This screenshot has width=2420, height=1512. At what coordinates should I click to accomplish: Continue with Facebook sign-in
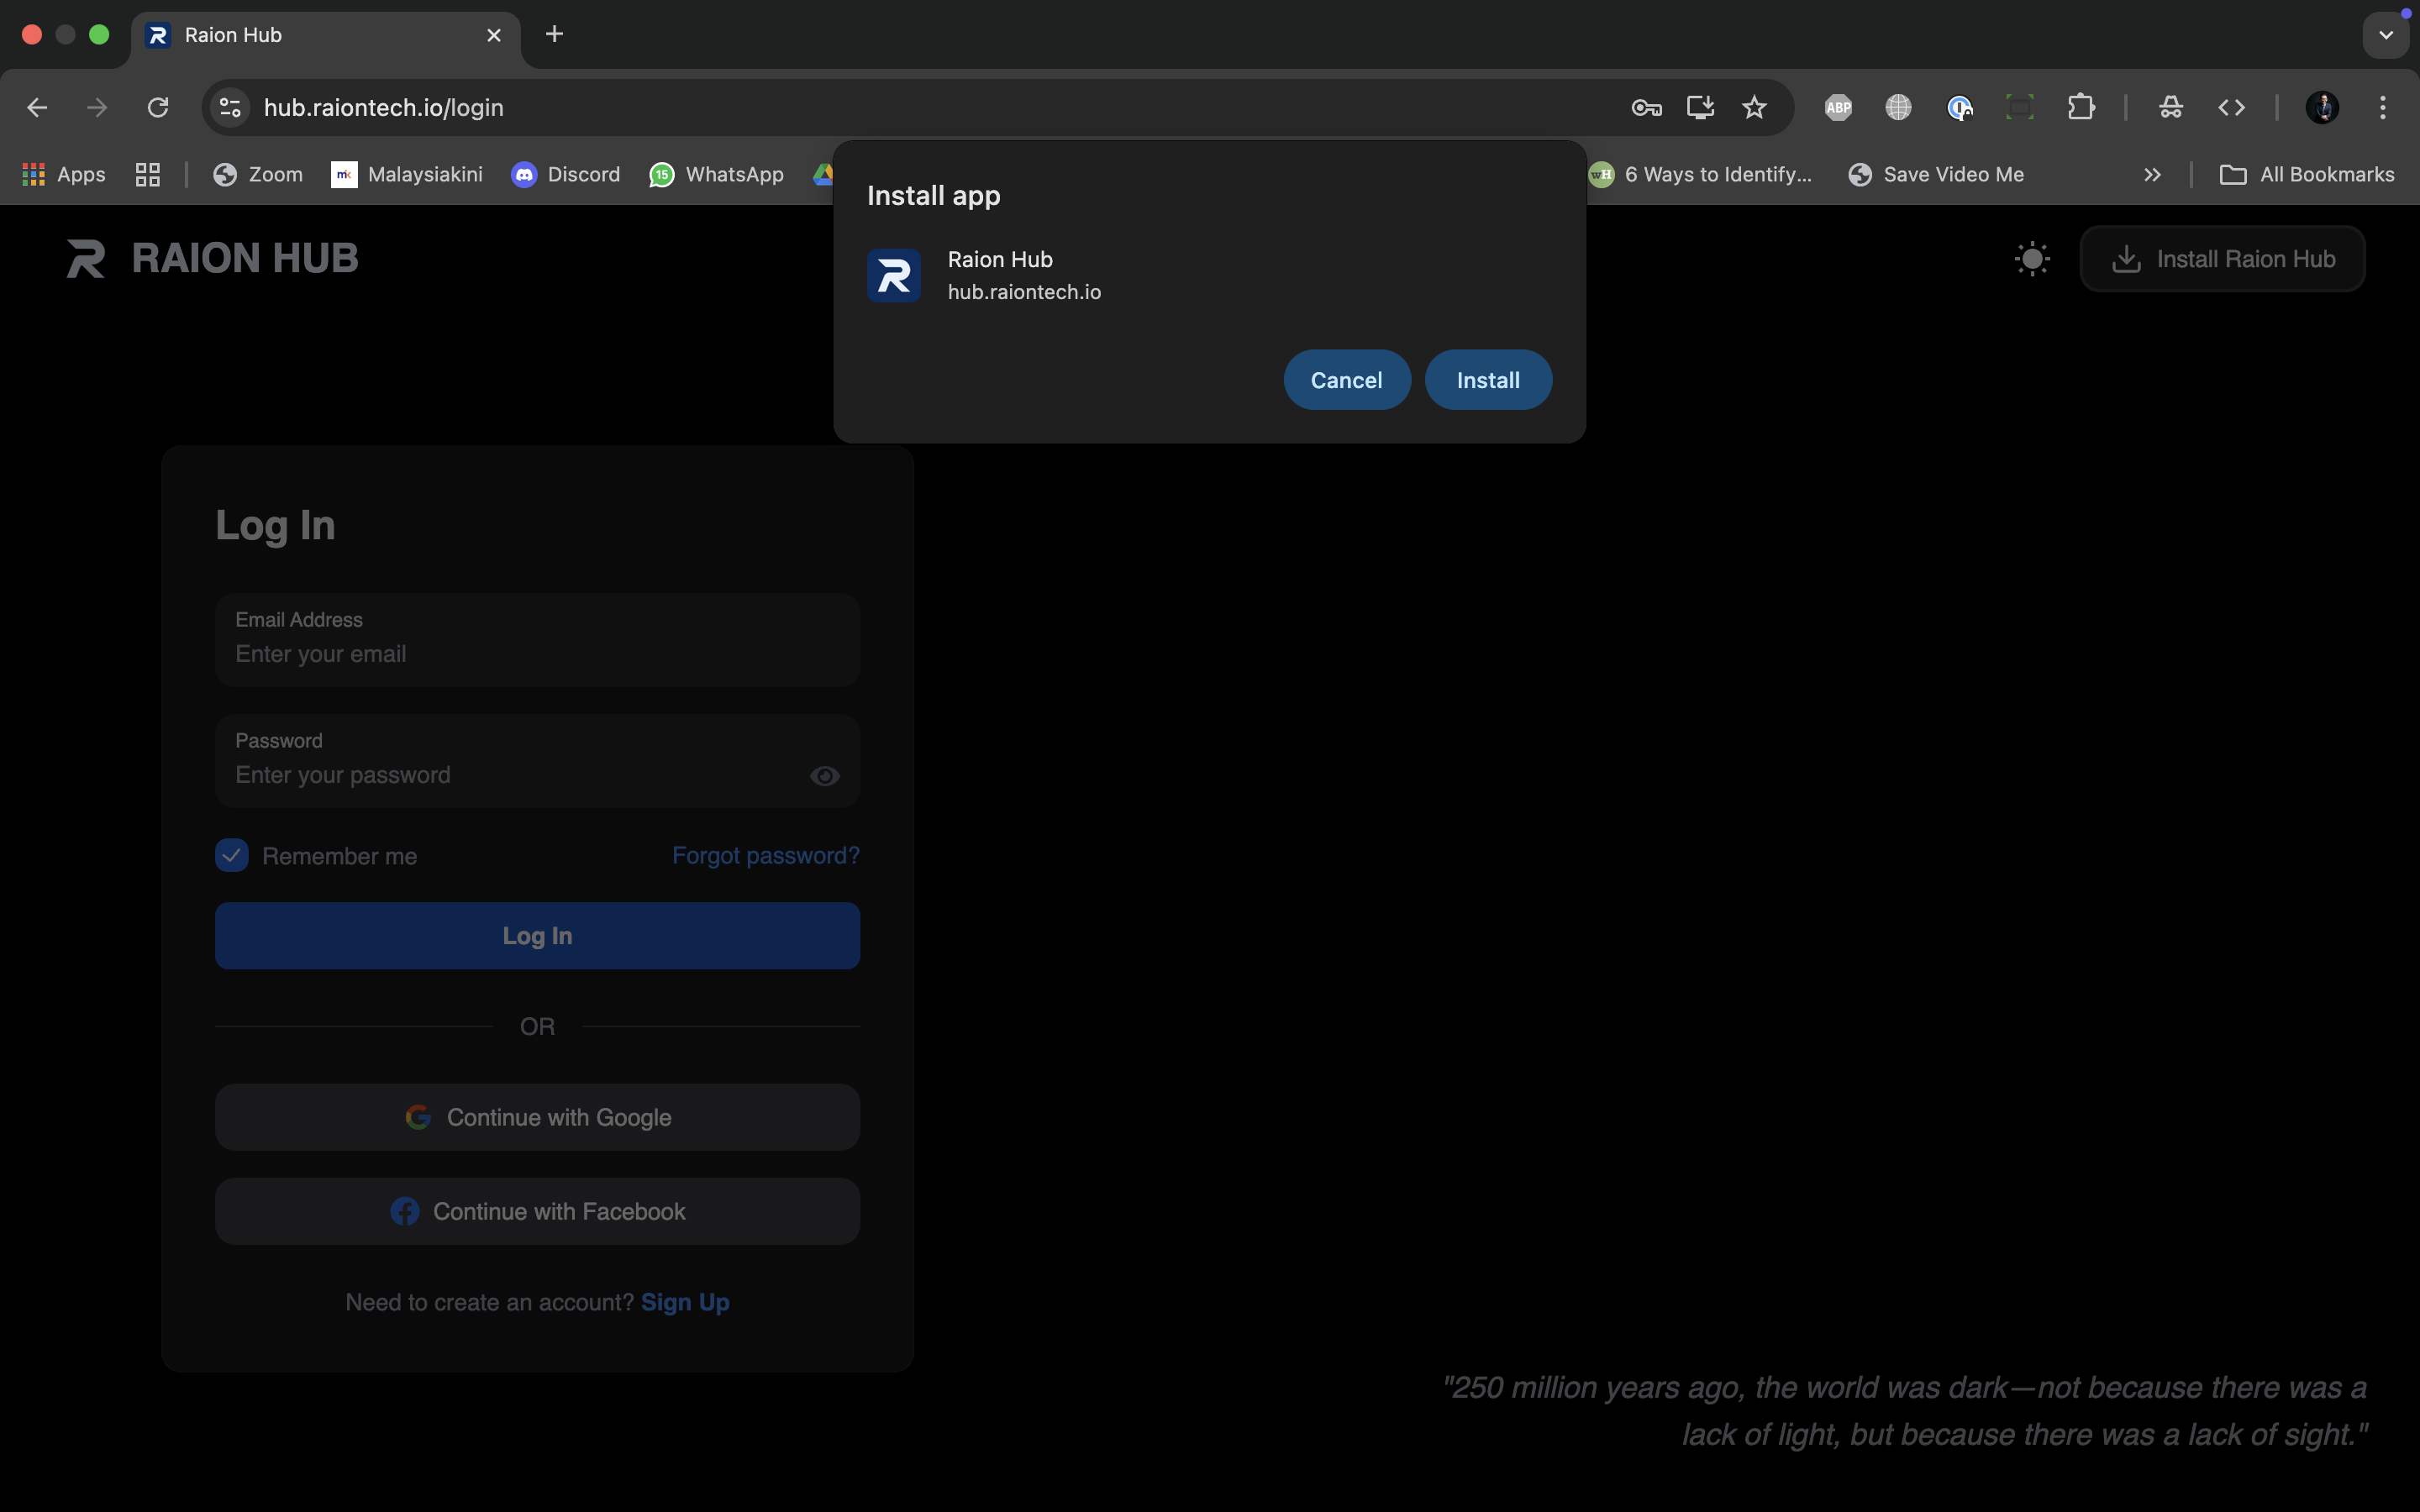(x=537, y=1211)
